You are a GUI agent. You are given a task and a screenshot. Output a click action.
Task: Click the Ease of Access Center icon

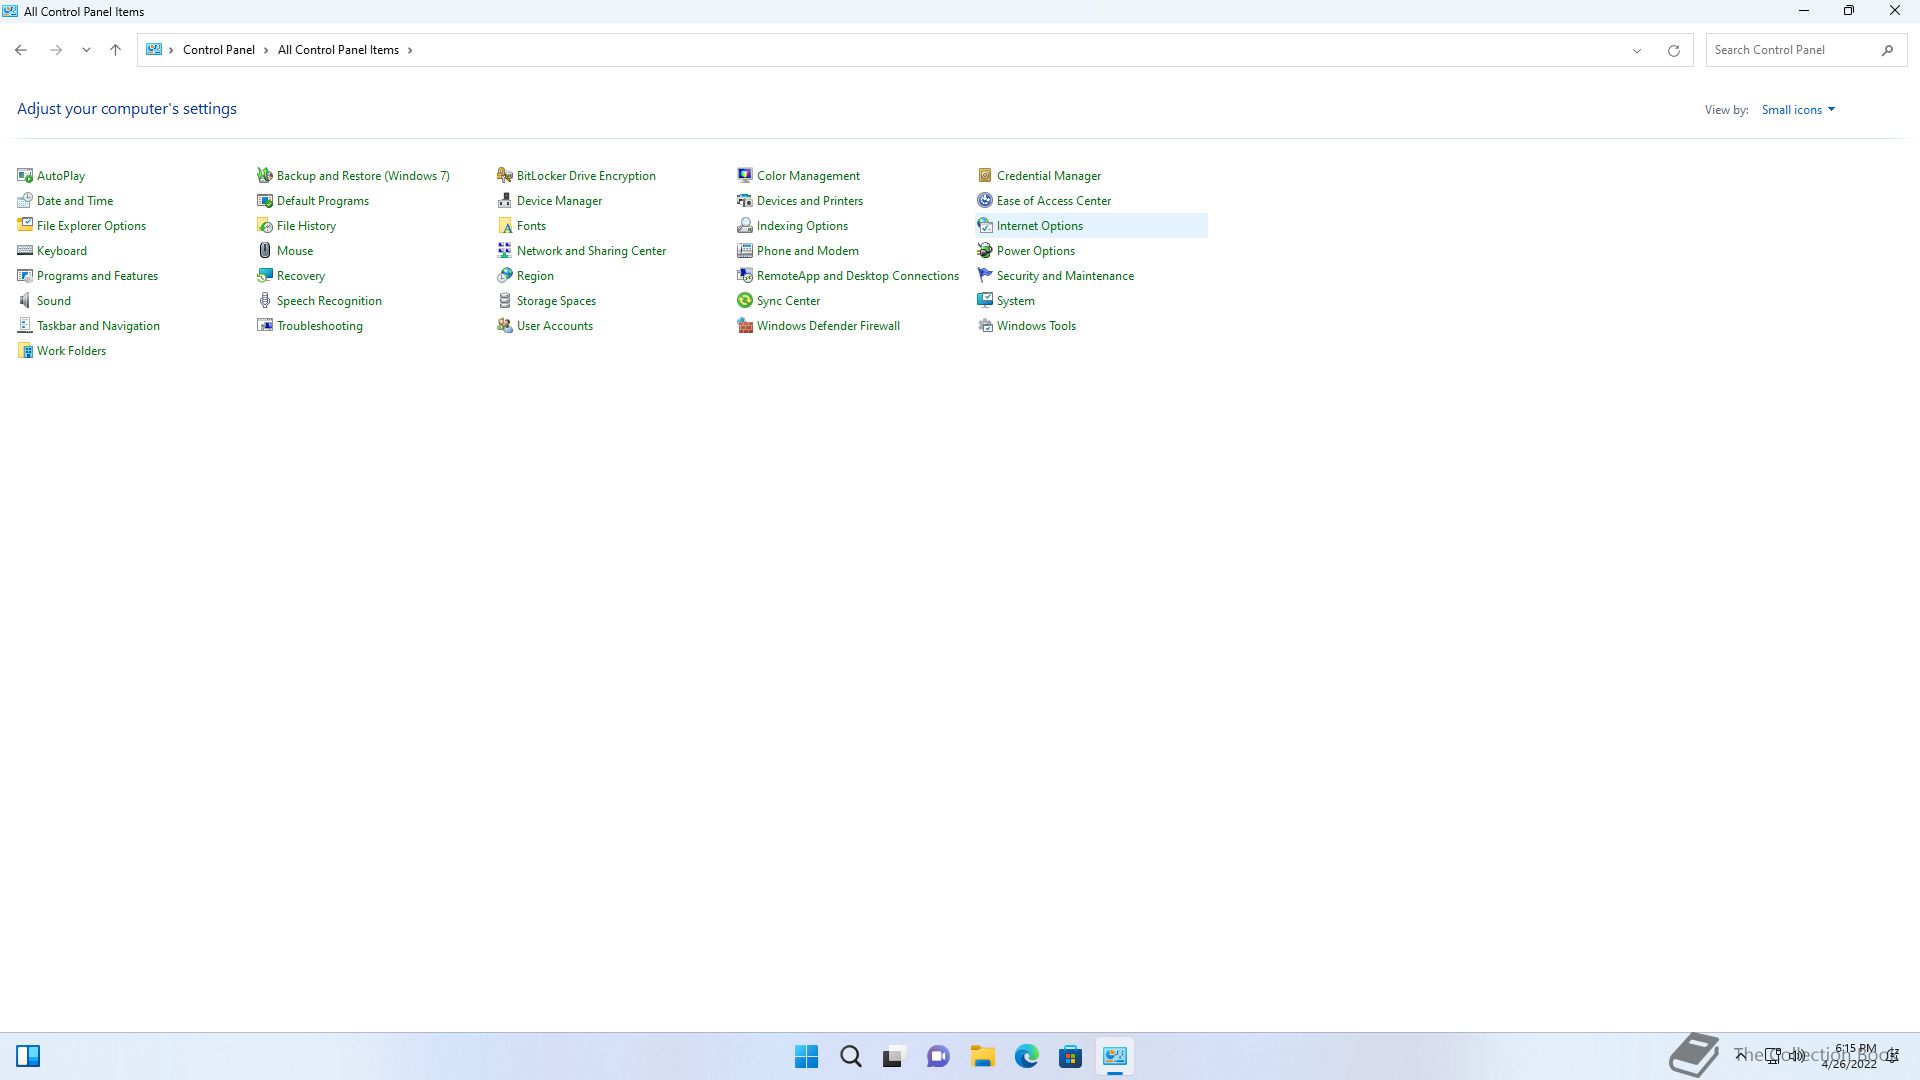click(985, 201)
